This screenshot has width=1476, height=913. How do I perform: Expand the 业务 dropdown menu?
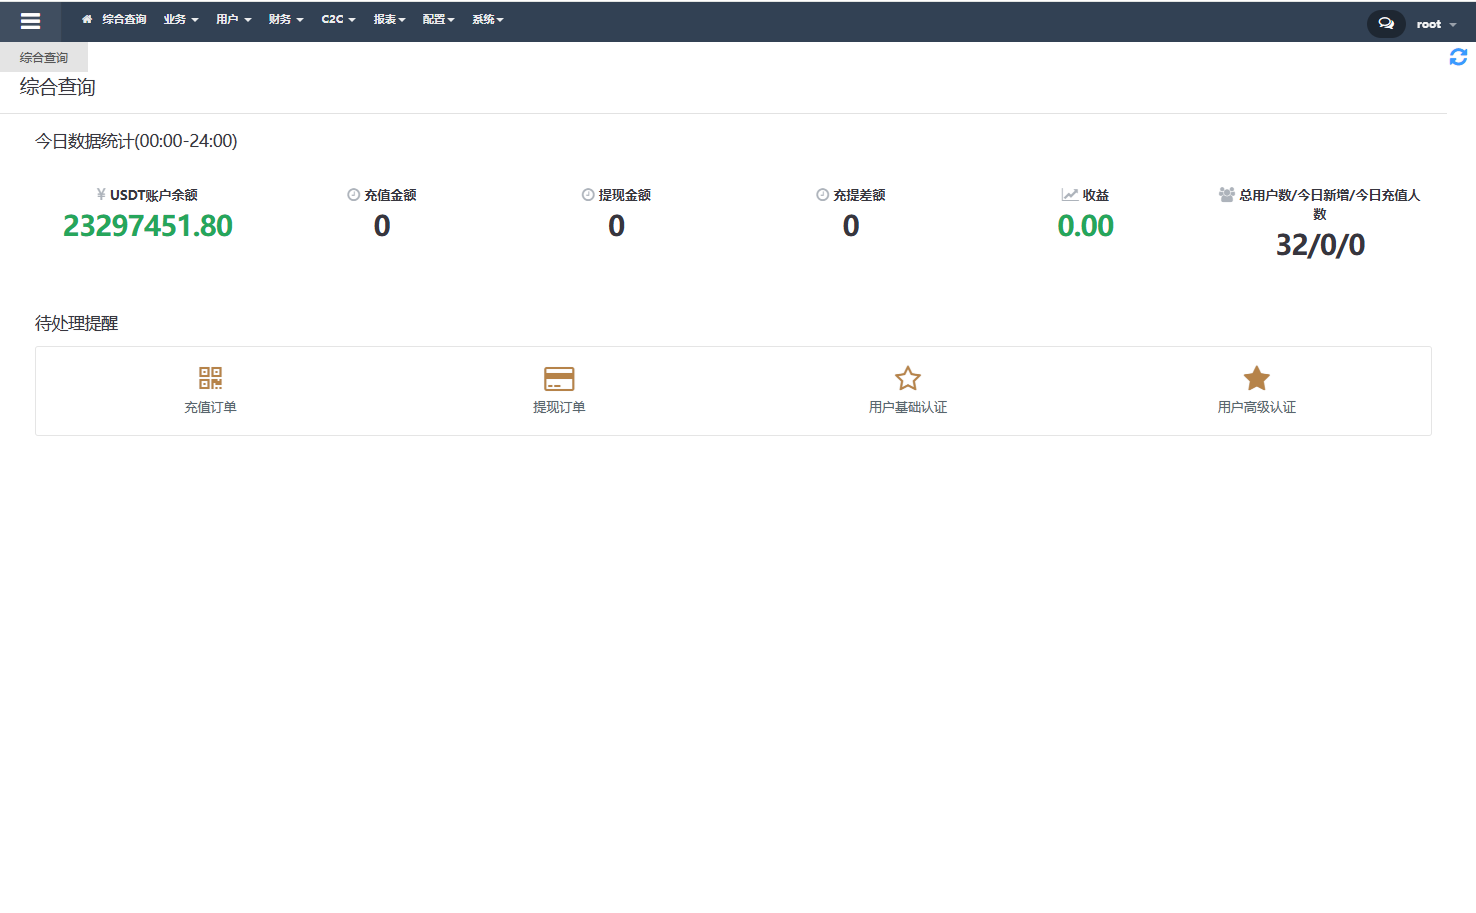[181, 19]
